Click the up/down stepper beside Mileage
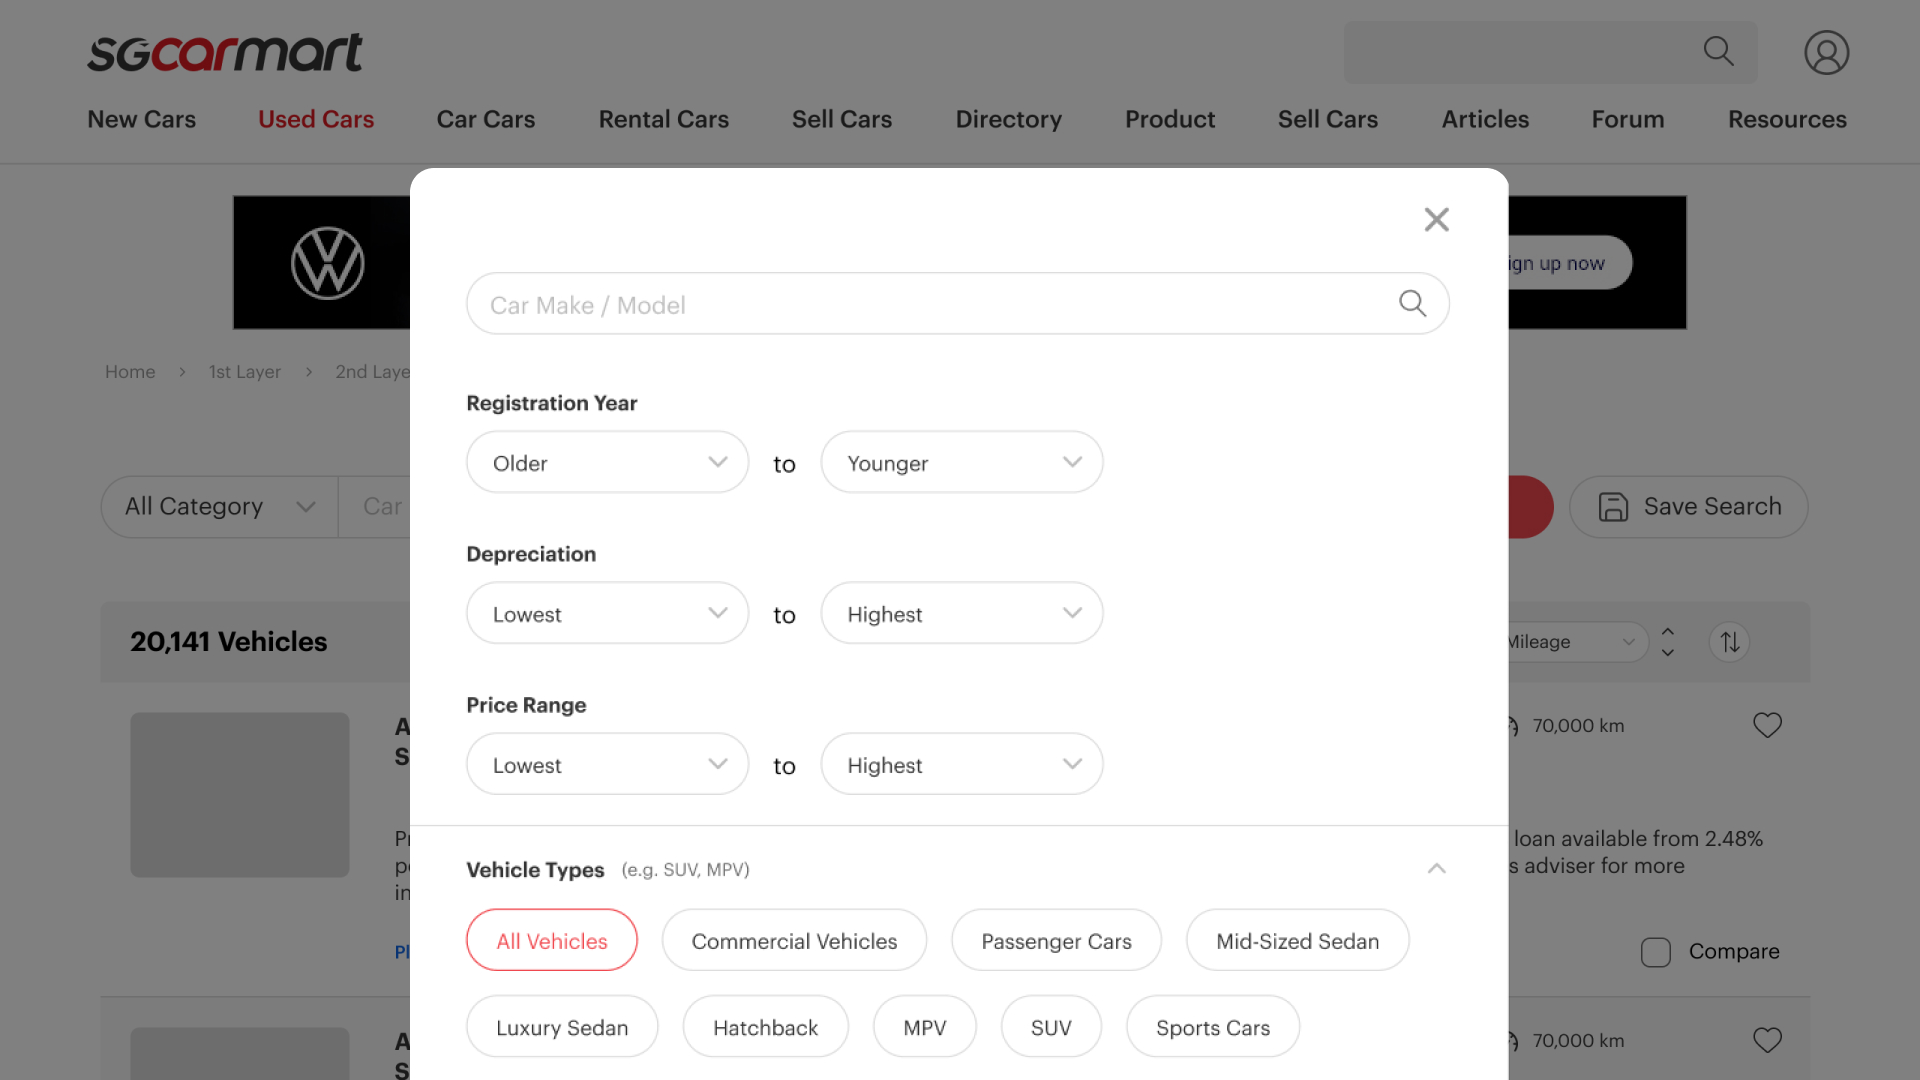This screenshot has height=1080, width=1920. (1667, 642)
